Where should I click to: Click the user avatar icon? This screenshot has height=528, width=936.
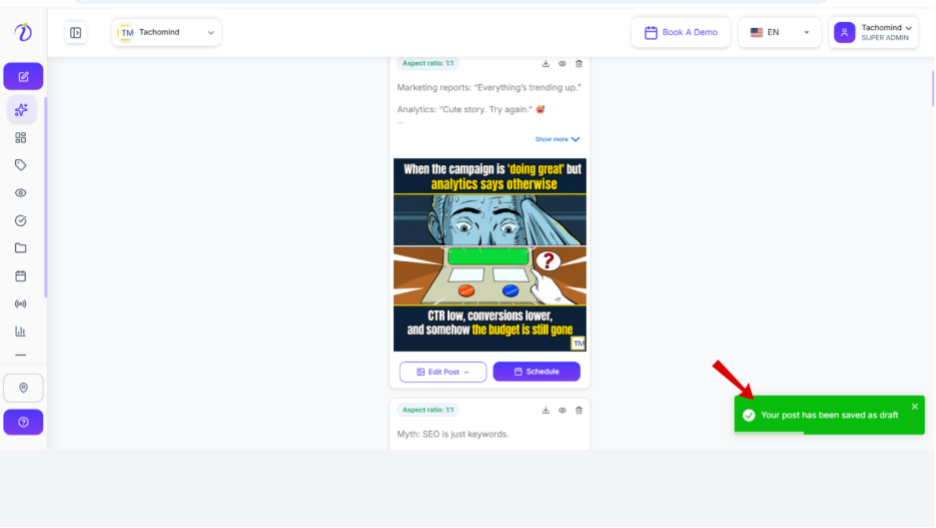pos(845,33)
